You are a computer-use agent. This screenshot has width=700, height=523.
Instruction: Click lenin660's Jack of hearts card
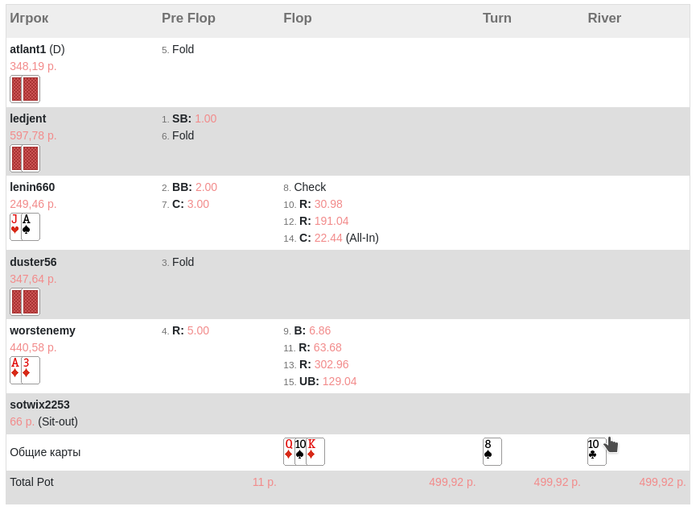[15, 227]
